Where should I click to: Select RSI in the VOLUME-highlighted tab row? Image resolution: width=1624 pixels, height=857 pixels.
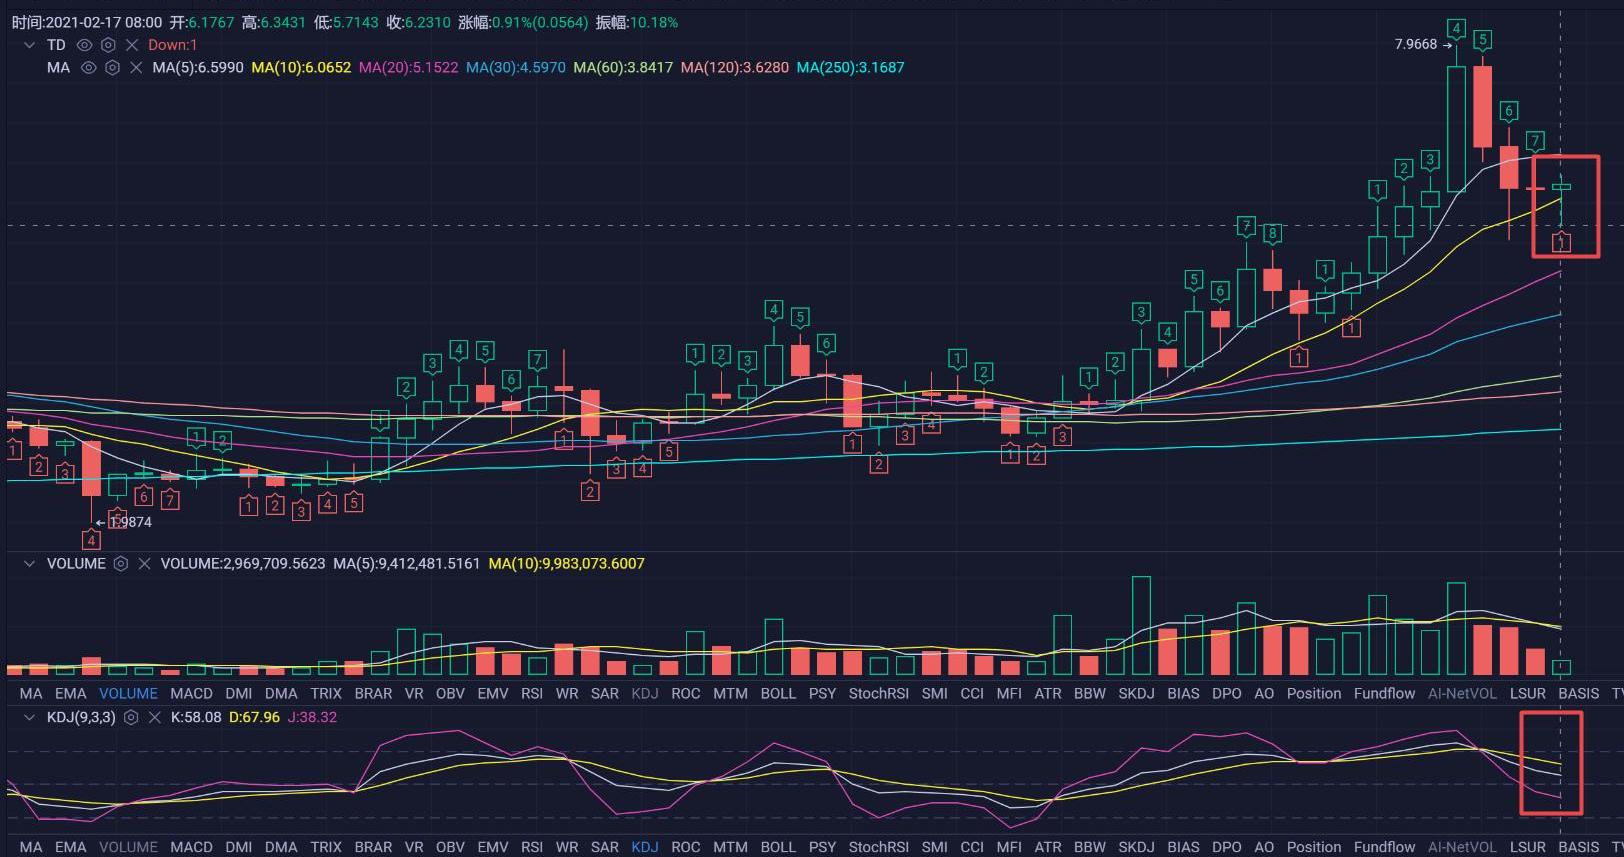532,693
